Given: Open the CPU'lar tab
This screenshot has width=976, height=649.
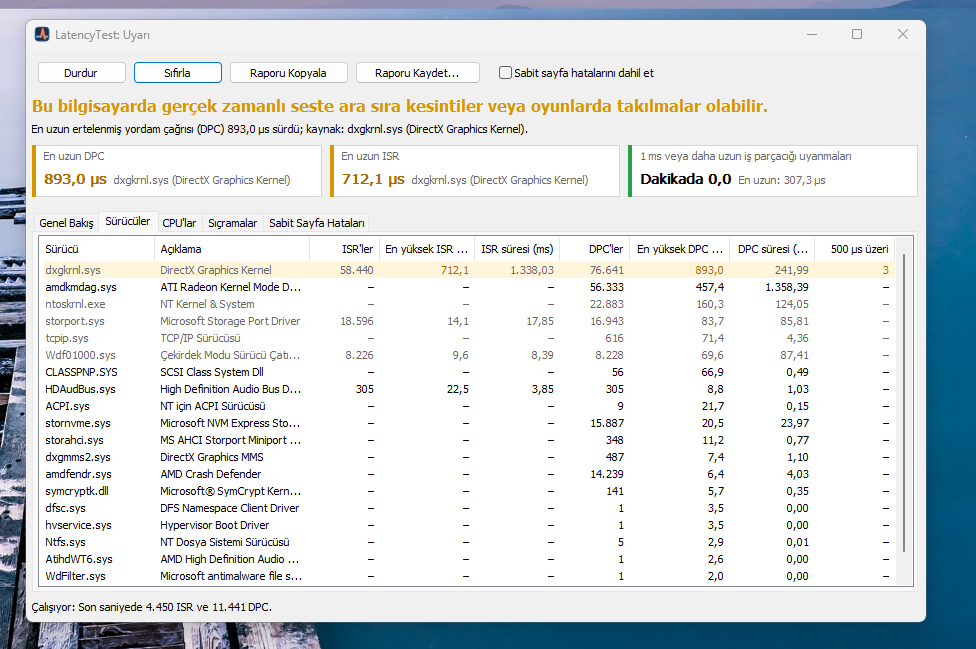Looking at the screenshot, I should [x=179, y=223].
